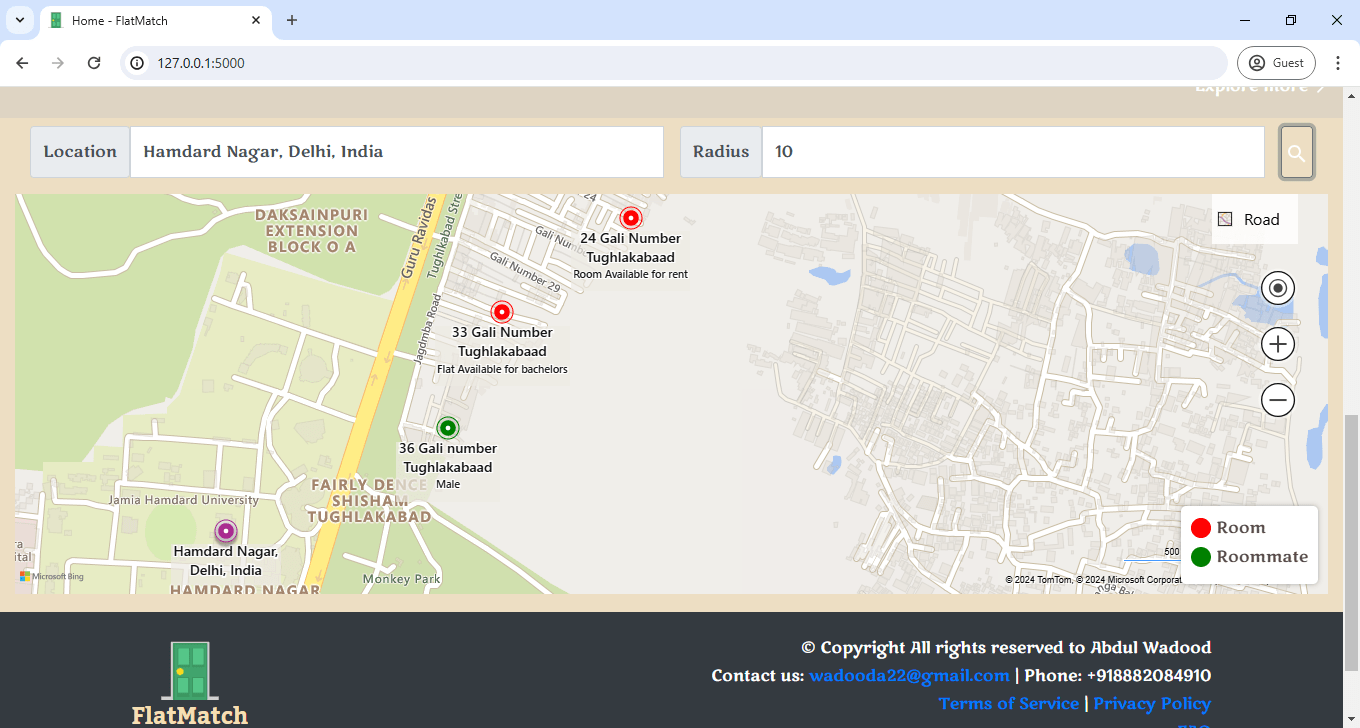This screenshot has width=1360, height=728.
Task: Click the copyright 'Abdul Wadood' text
Action: (x=1150, y=648)
